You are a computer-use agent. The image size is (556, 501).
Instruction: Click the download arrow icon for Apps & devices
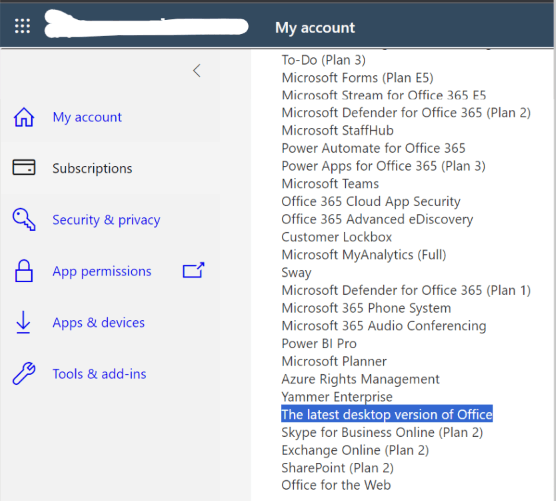(x=23, y=322)
